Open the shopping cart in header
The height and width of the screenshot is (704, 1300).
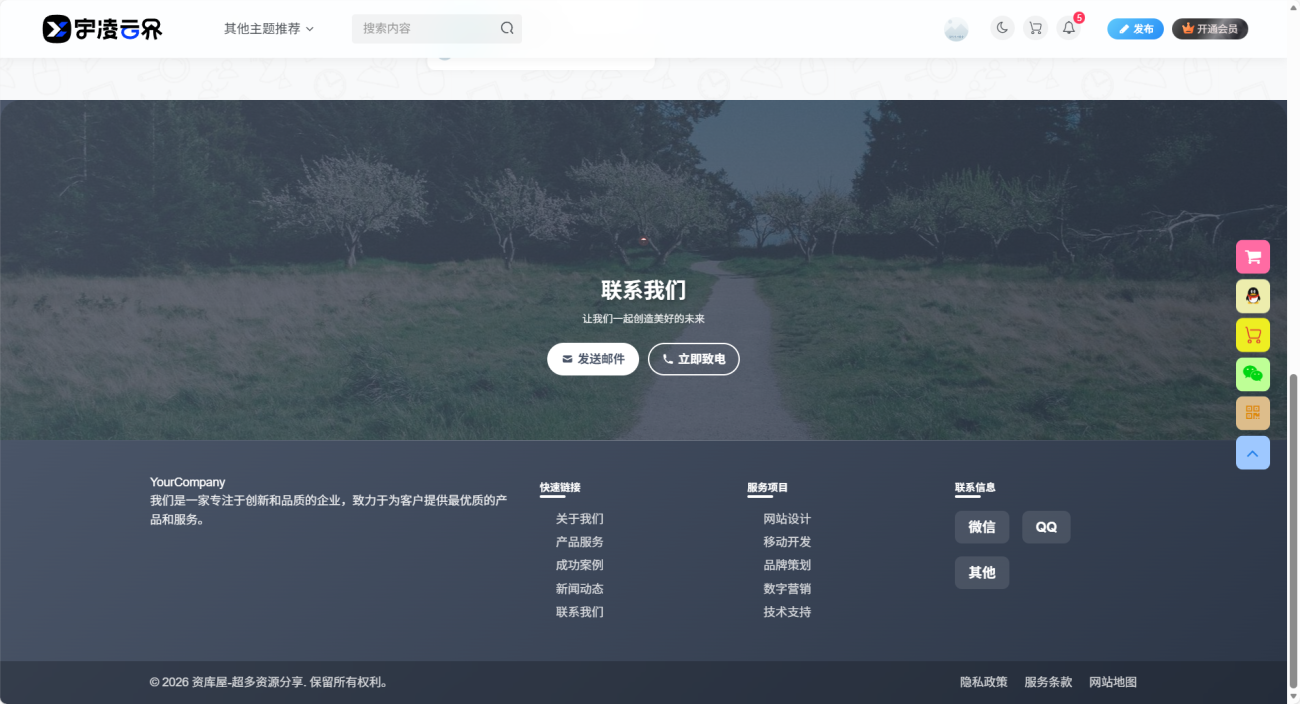coord(1035,29)
